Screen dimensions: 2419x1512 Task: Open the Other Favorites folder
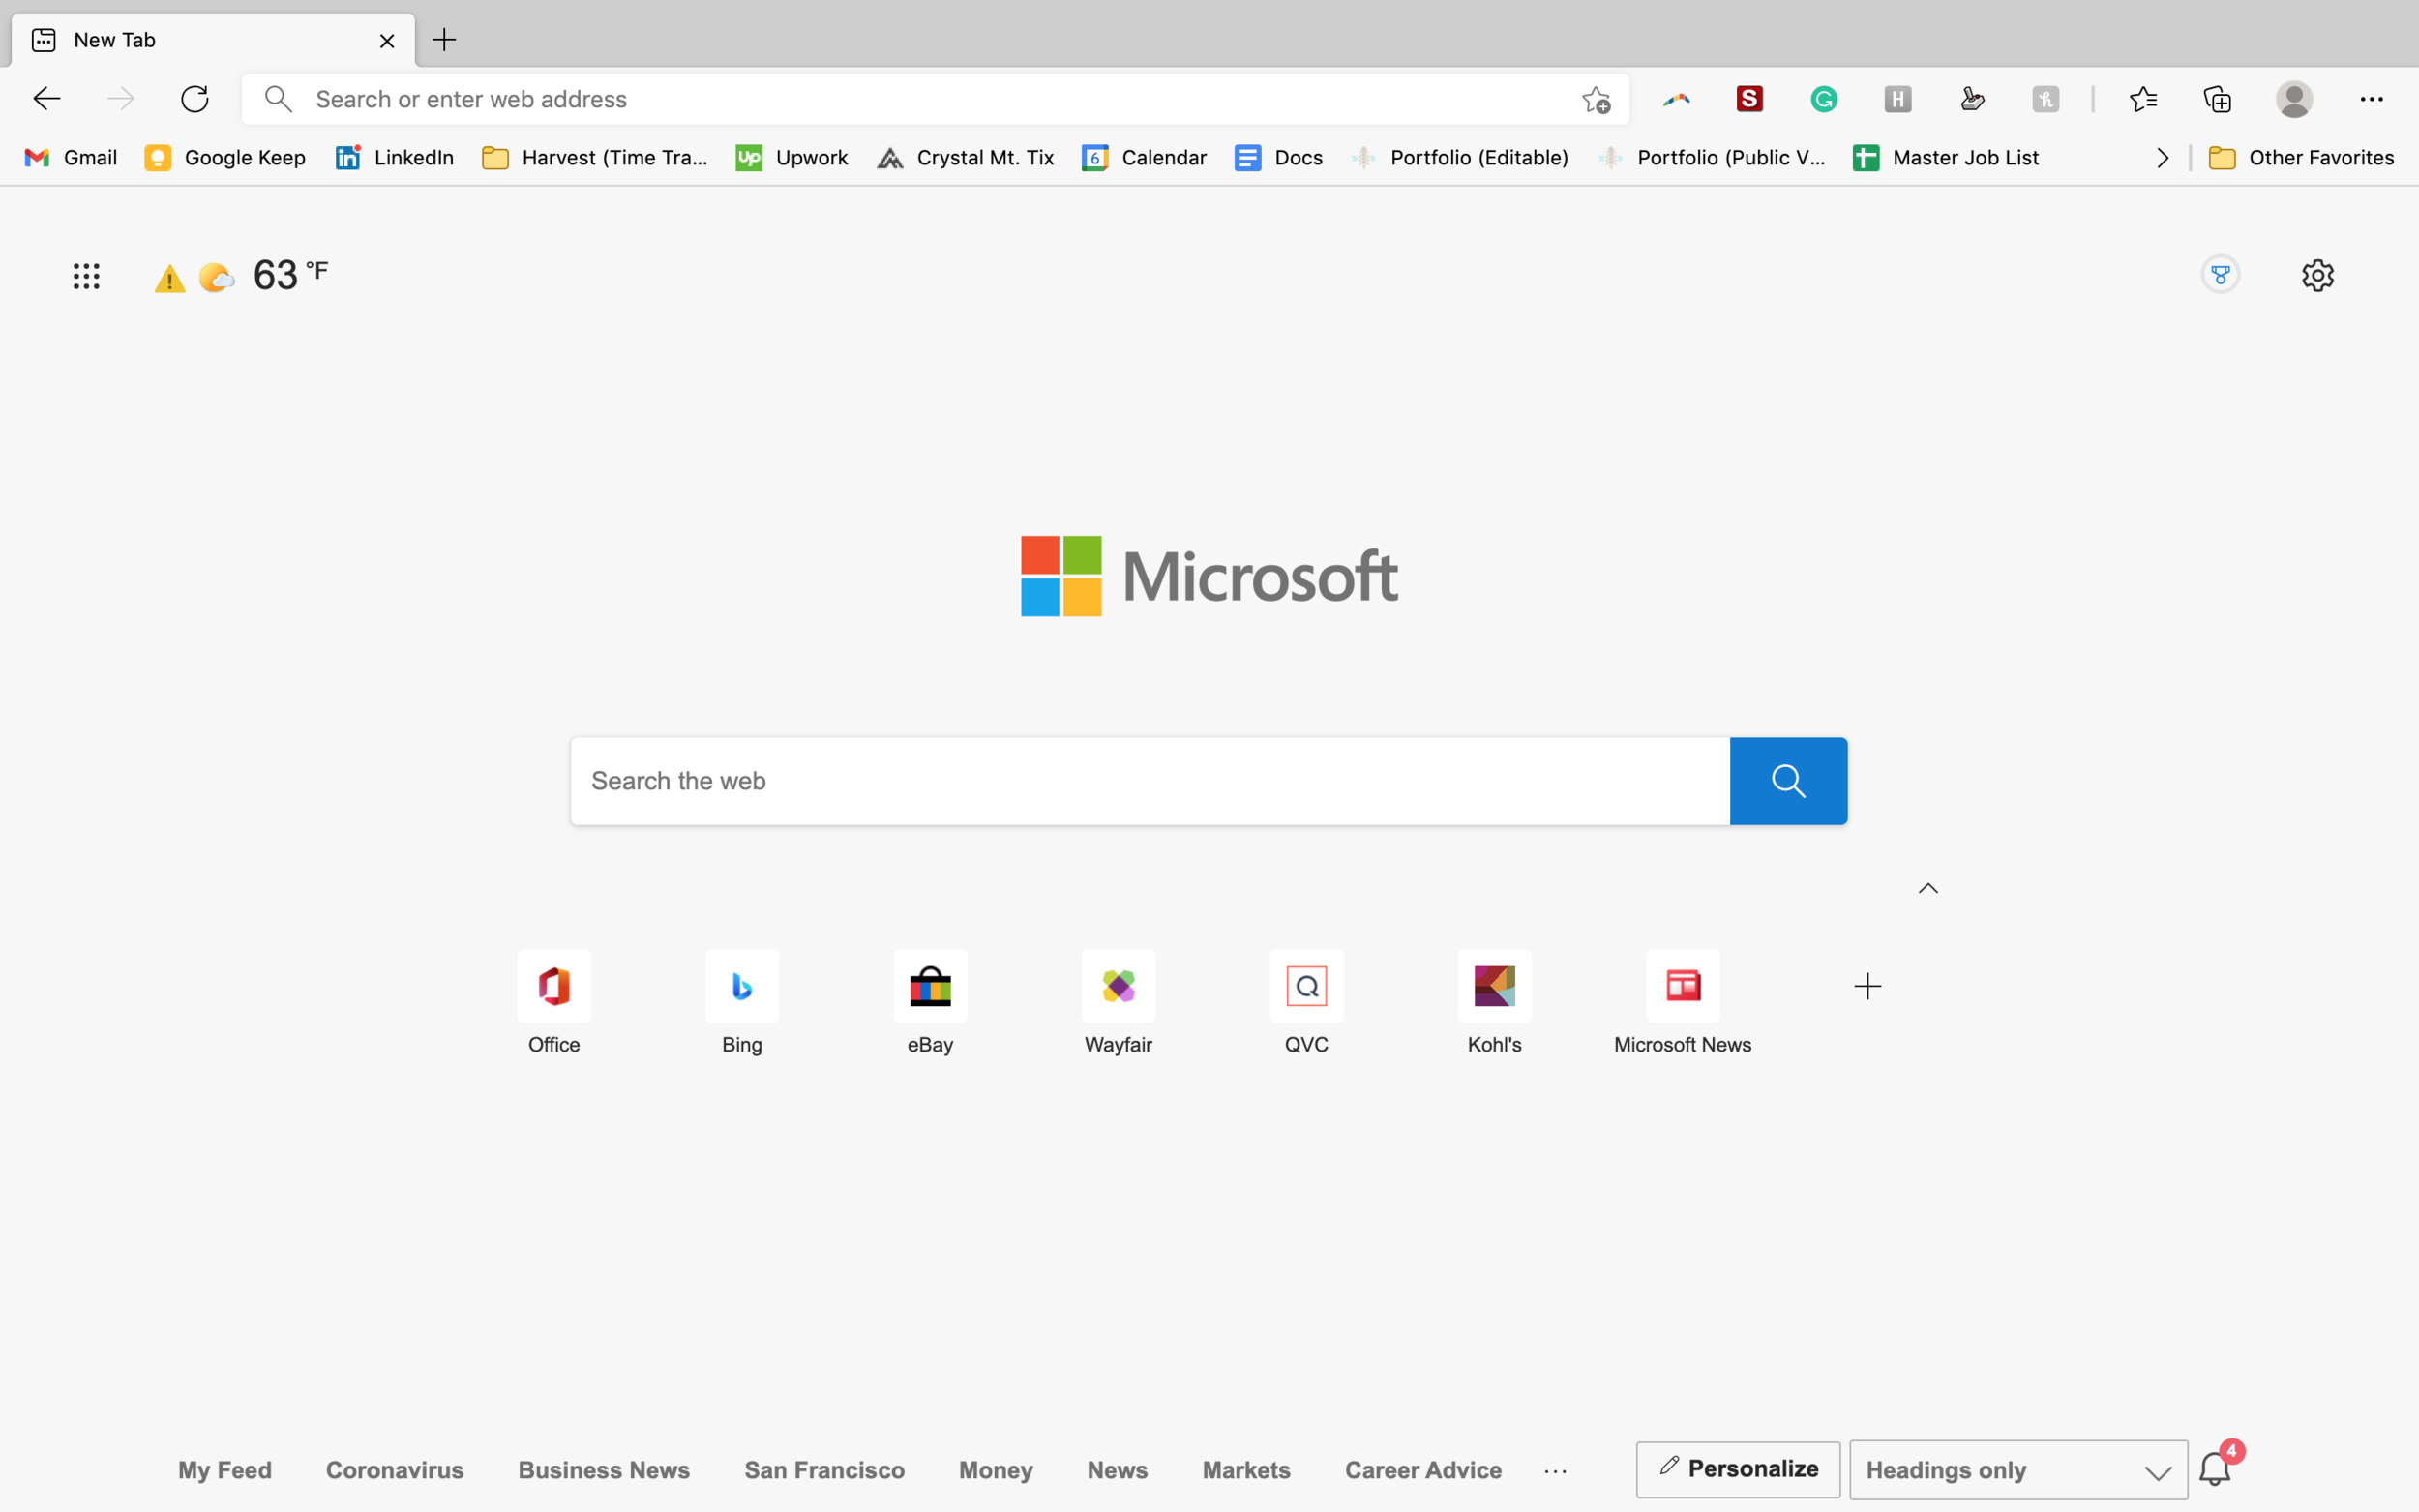coord(2301,158)
